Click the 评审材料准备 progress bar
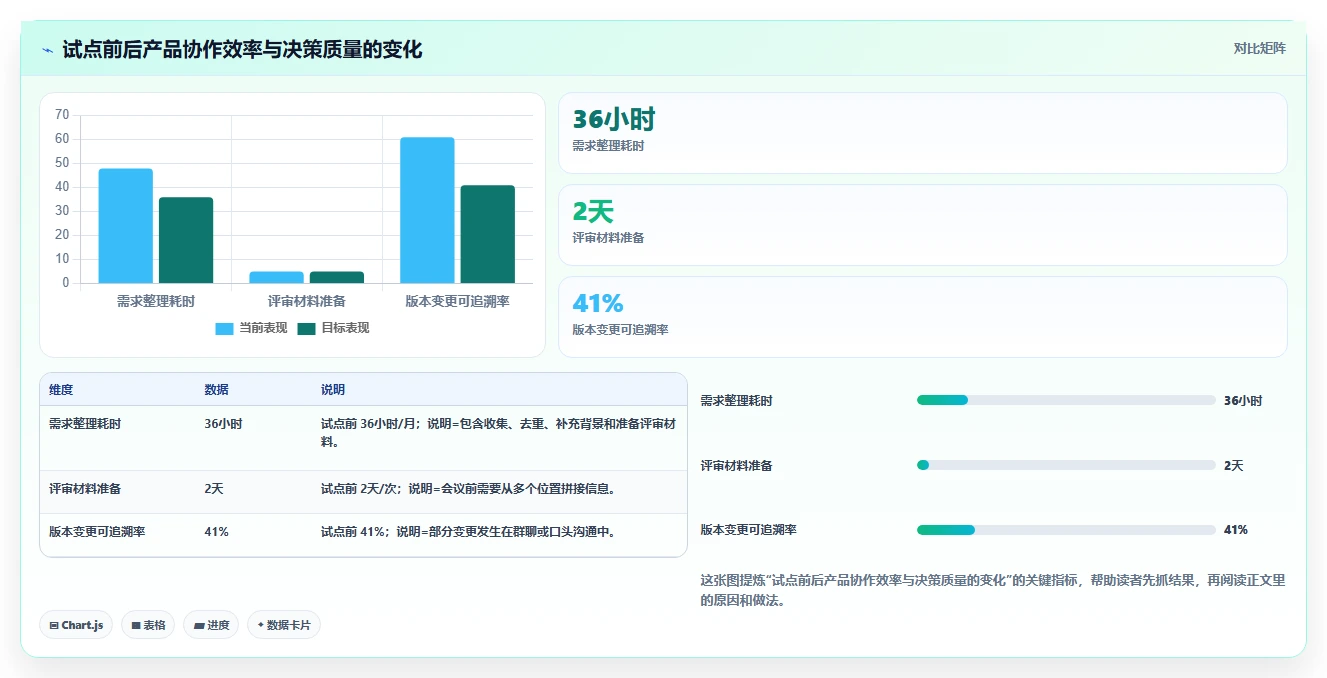Viewport: 1327px width, 678px height. (x=1066, y=465)
